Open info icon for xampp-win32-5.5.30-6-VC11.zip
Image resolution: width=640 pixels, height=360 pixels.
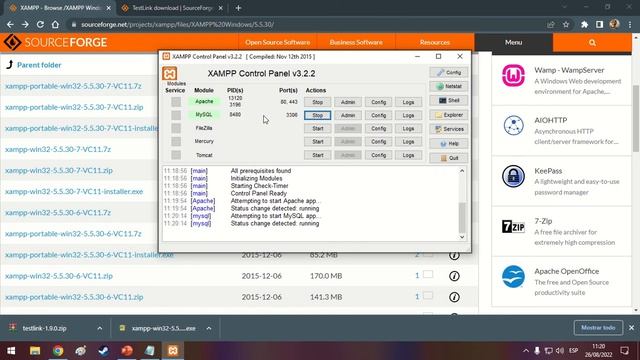click(454, 276)
